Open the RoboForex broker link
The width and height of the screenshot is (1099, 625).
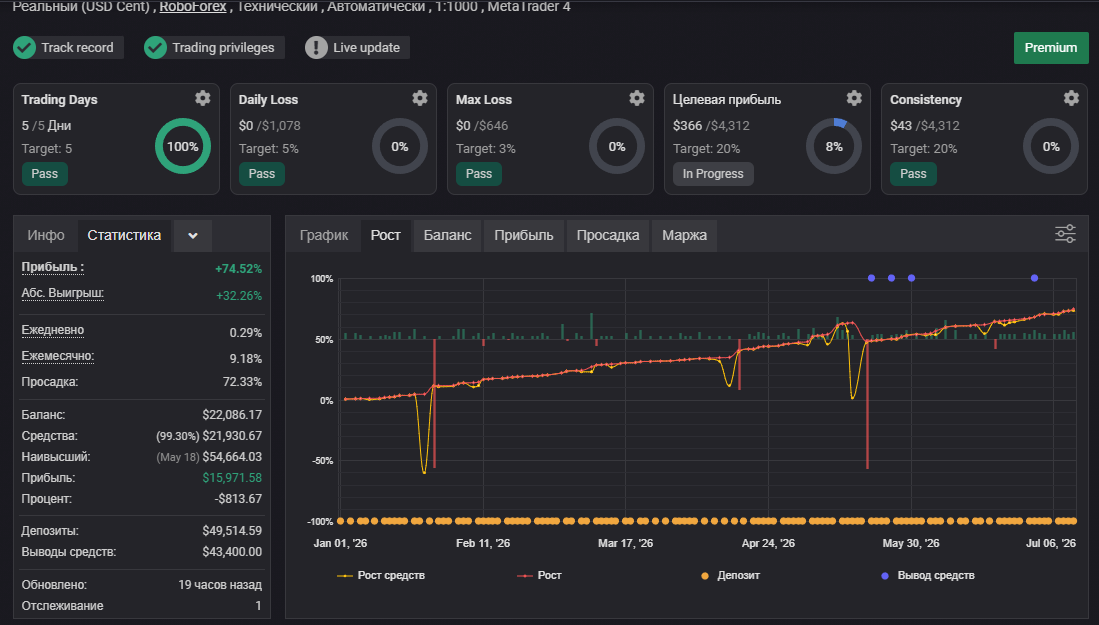tap(193, 7)
